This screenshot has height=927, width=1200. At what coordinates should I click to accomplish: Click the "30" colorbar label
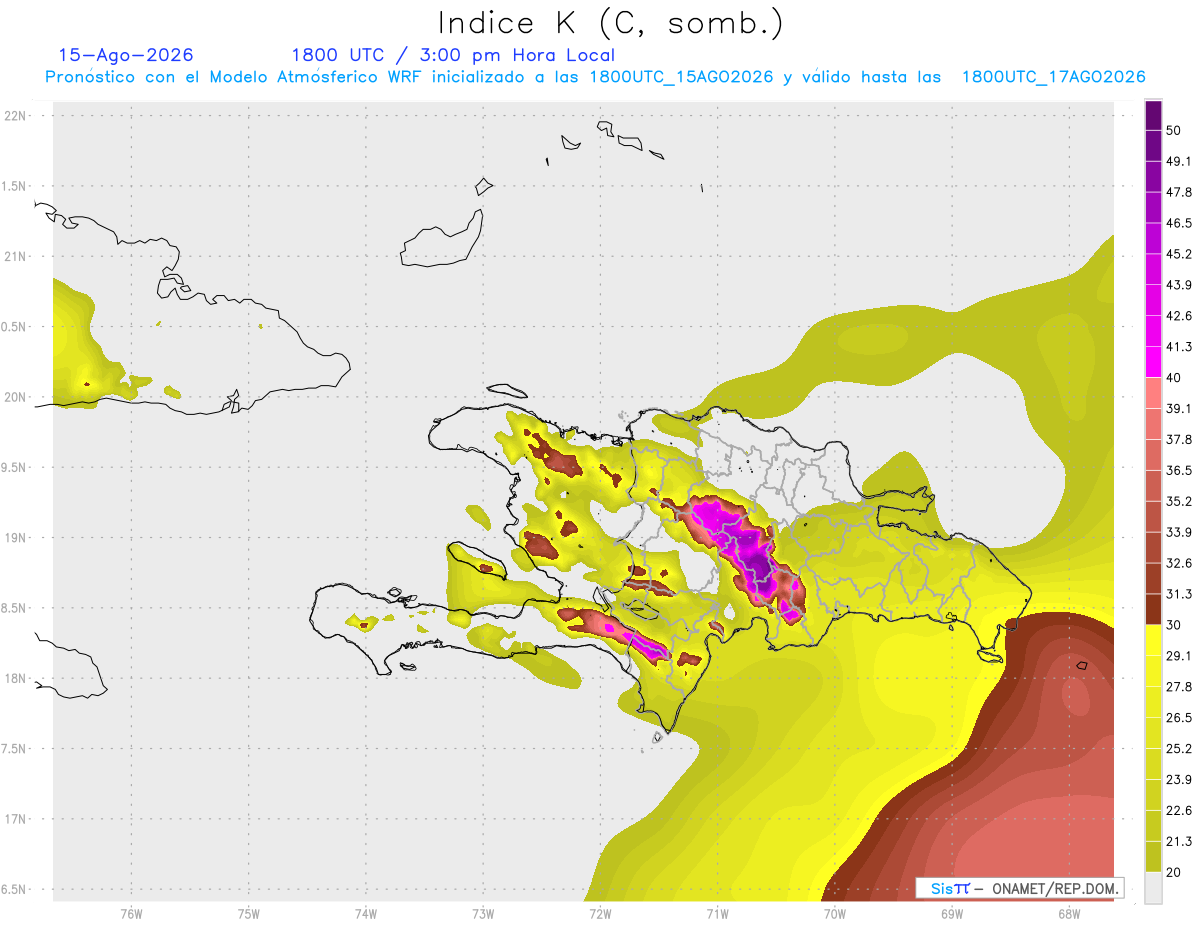pos(1174,625)
